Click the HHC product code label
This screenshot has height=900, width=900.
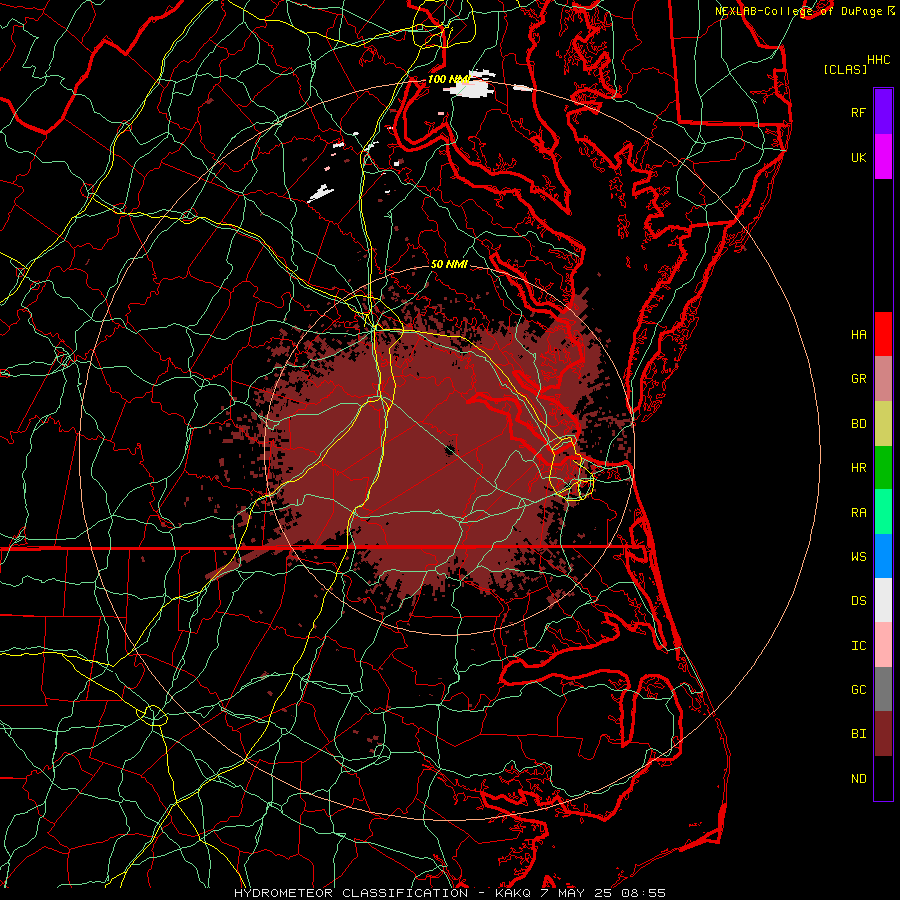pyautogui.click(x=878, y=60)
